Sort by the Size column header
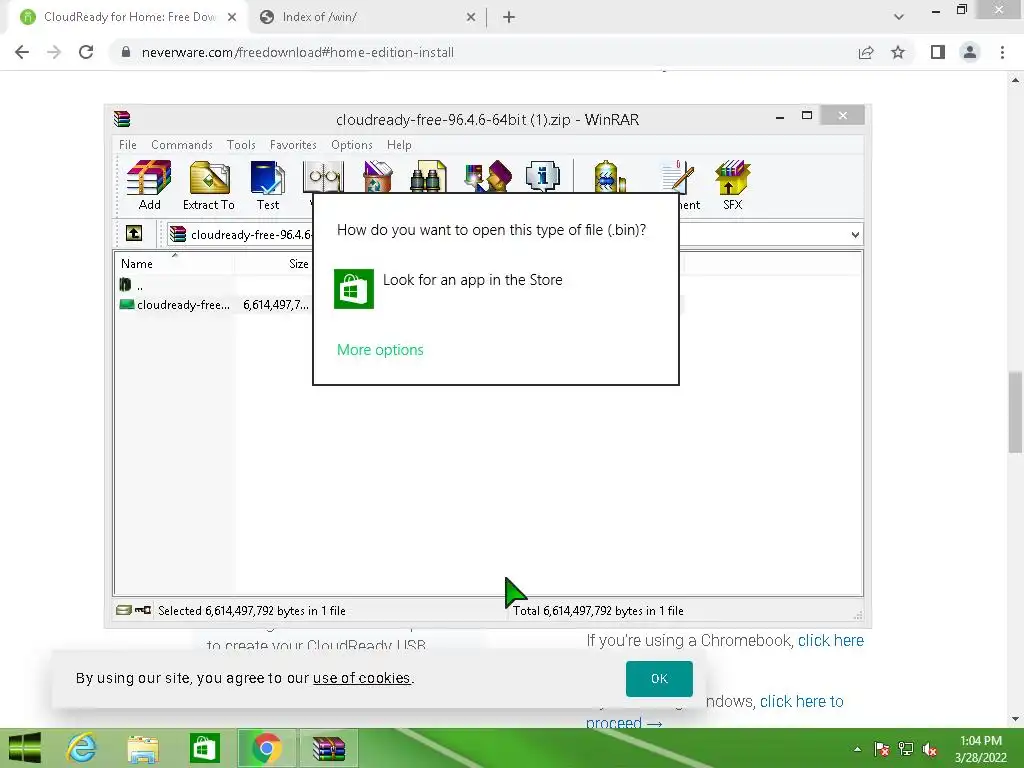The height and width of the screenshot is (768, 1024). pos(274,263)
